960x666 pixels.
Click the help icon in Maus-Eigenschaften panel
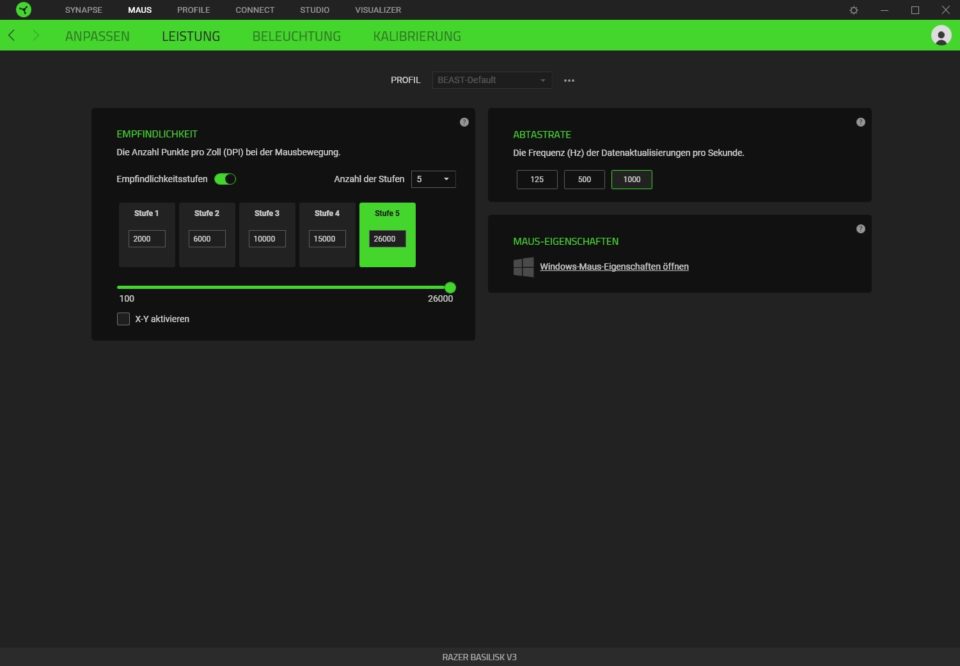click(x=860, y=229)
